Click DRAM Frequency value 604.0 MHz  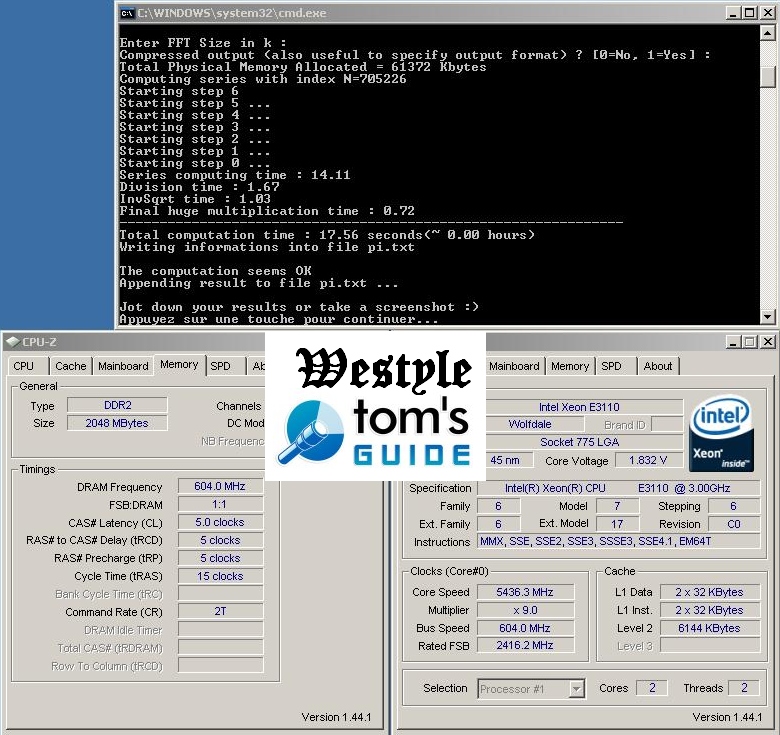(220, 486)
